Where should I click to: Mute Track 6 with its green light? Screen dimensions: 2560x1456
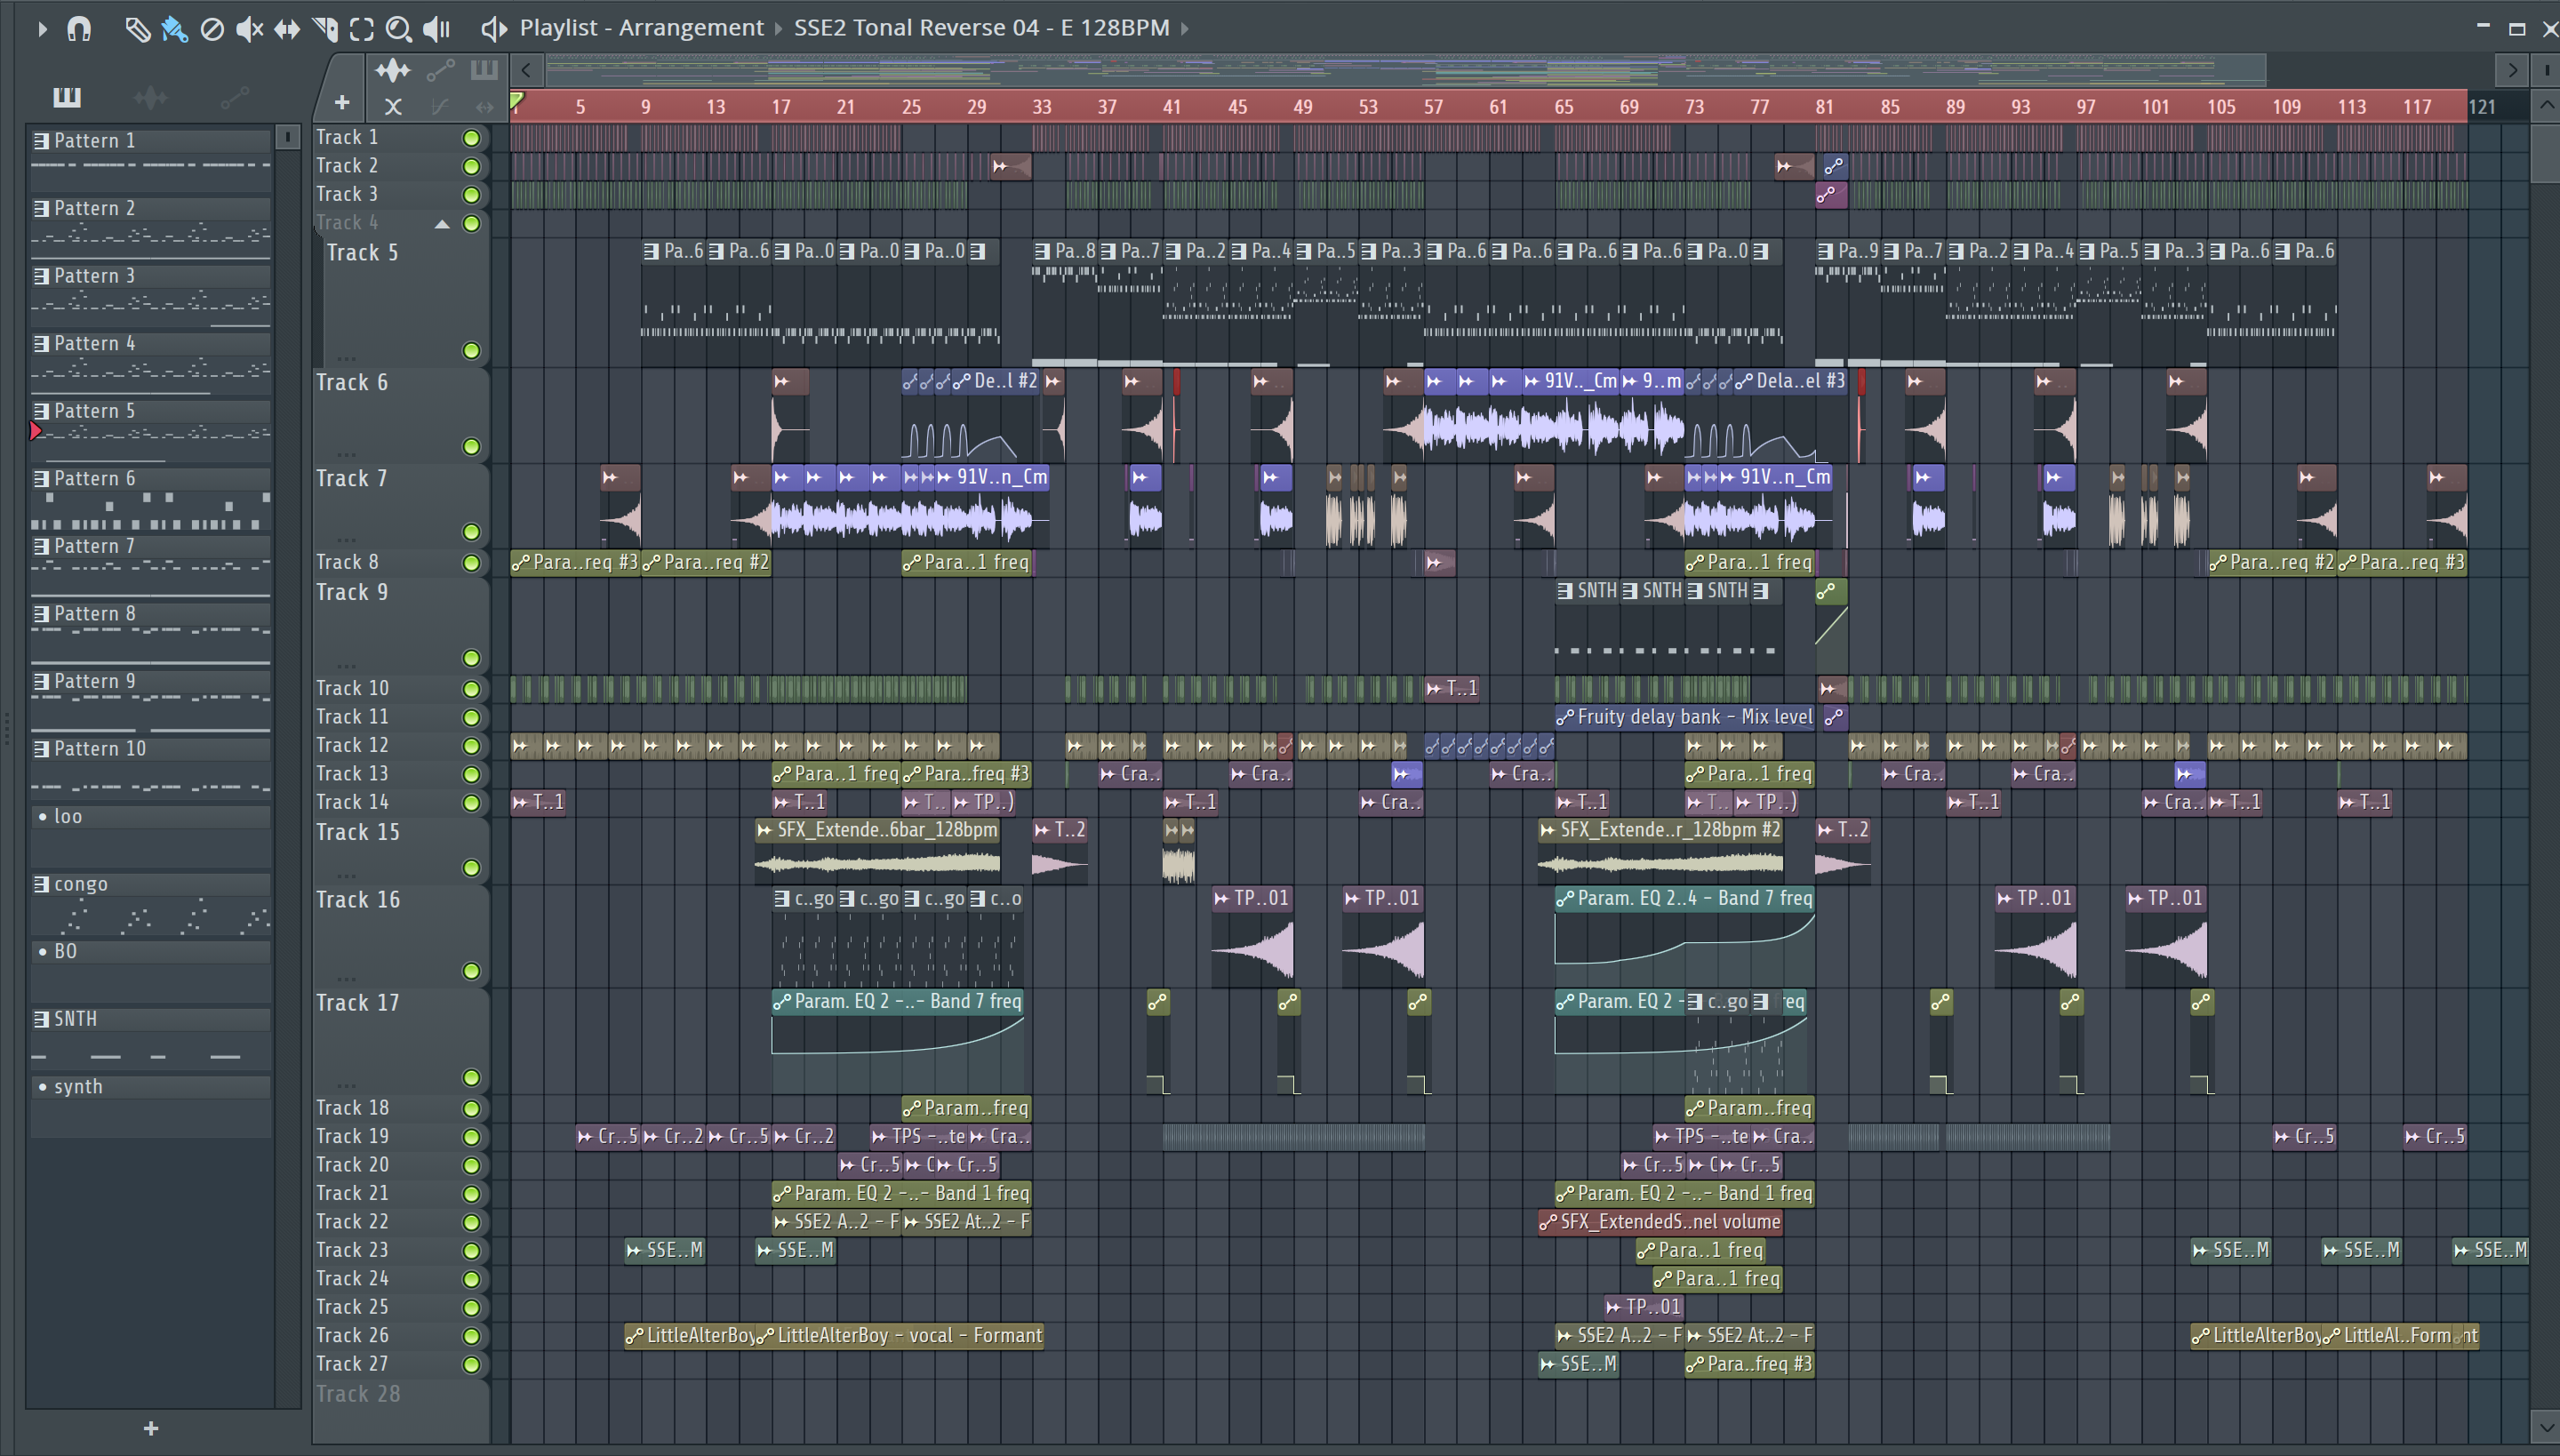[471, 446]
